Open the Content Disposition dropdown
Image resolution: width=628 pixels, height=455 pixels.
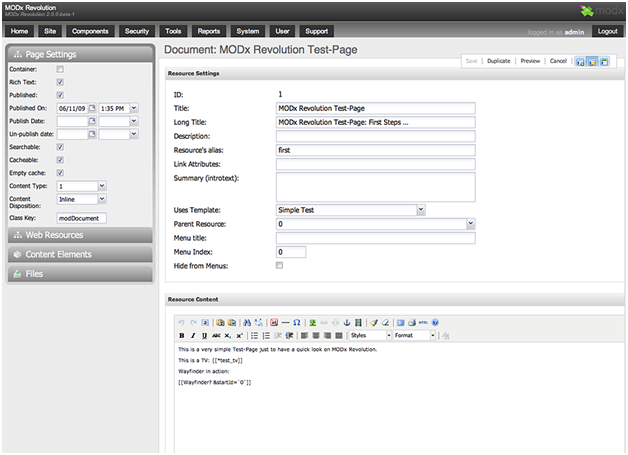(x=101, y=199)
